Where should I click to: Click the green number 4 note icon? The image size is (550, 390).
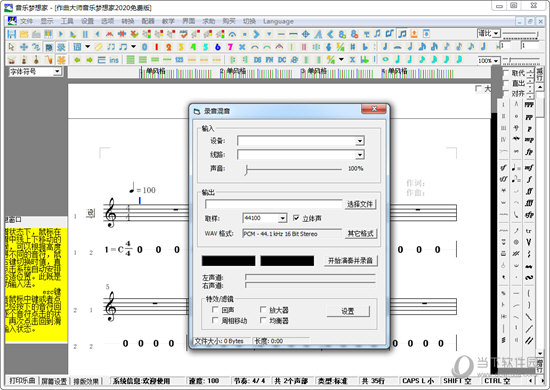click(x=193, y=47)
